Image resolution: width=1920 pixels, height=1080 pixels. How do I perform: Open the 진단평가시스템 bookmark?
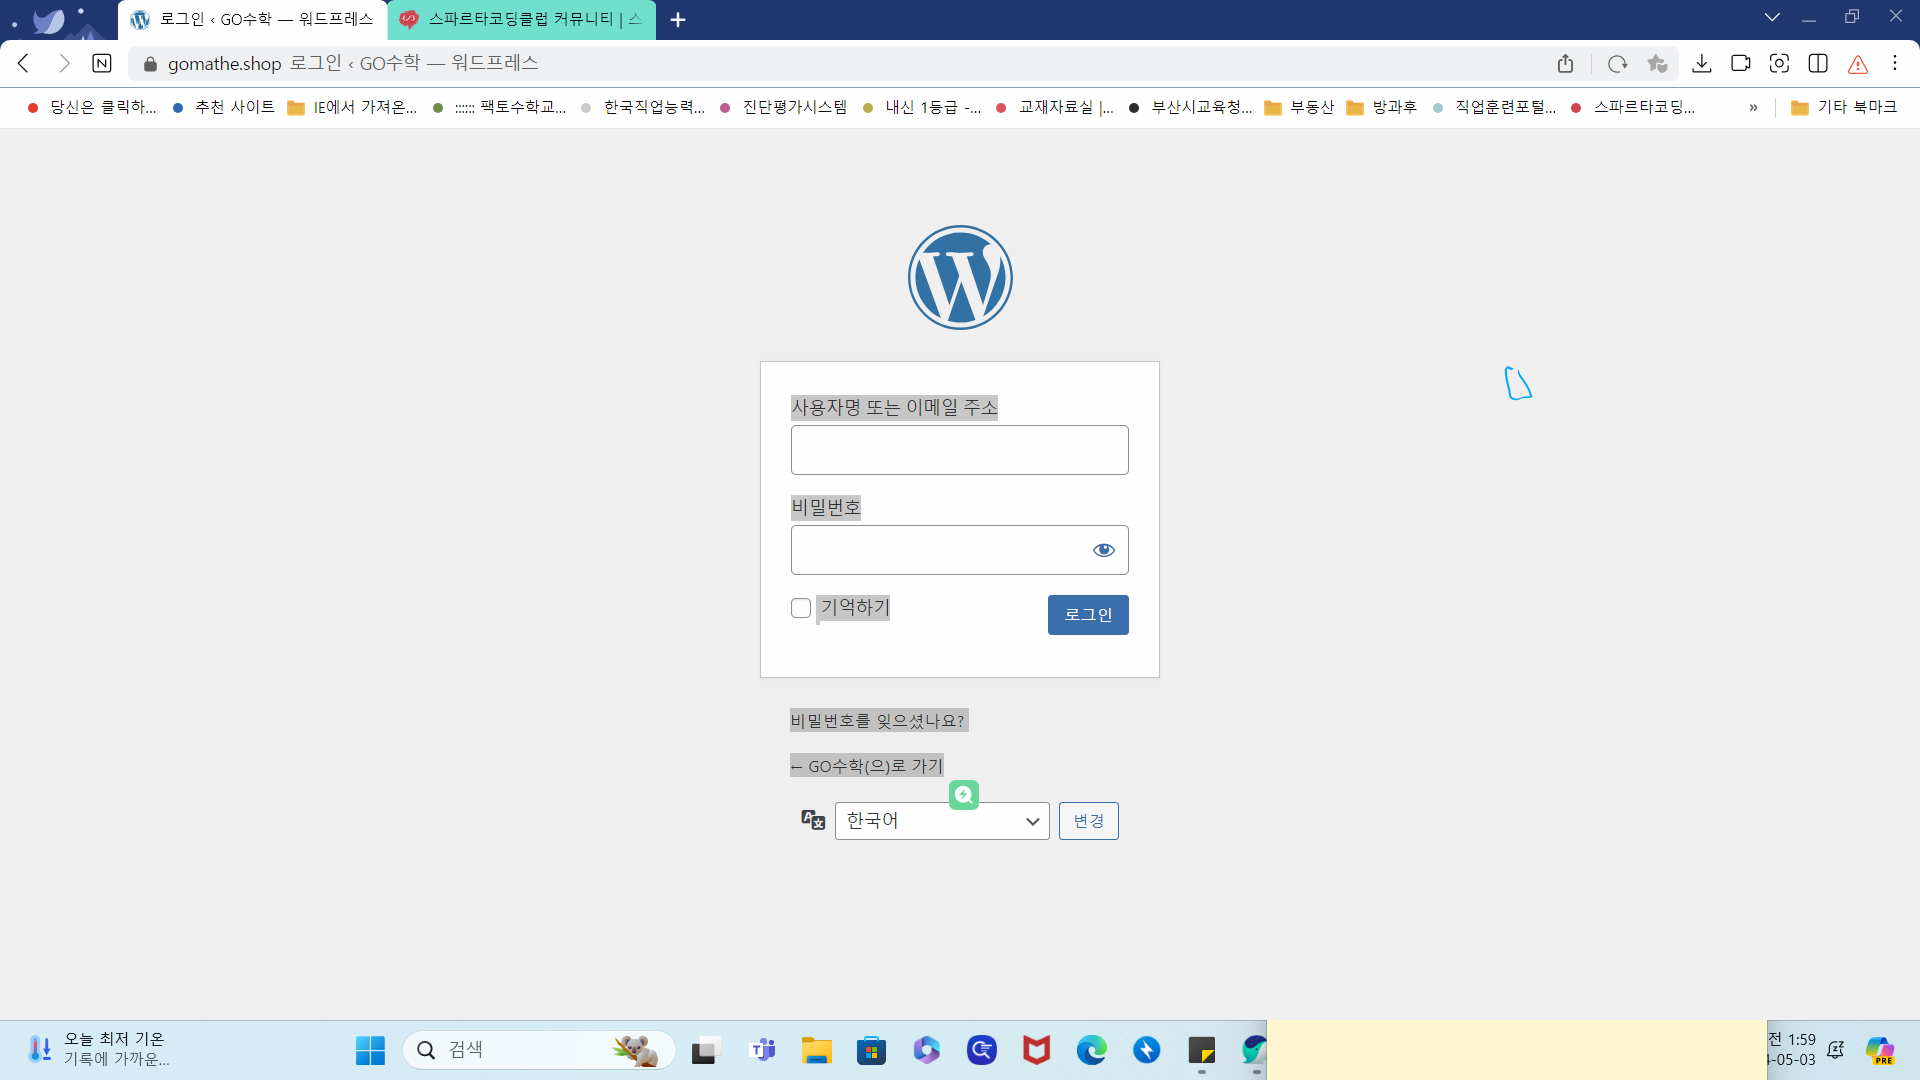784,108
